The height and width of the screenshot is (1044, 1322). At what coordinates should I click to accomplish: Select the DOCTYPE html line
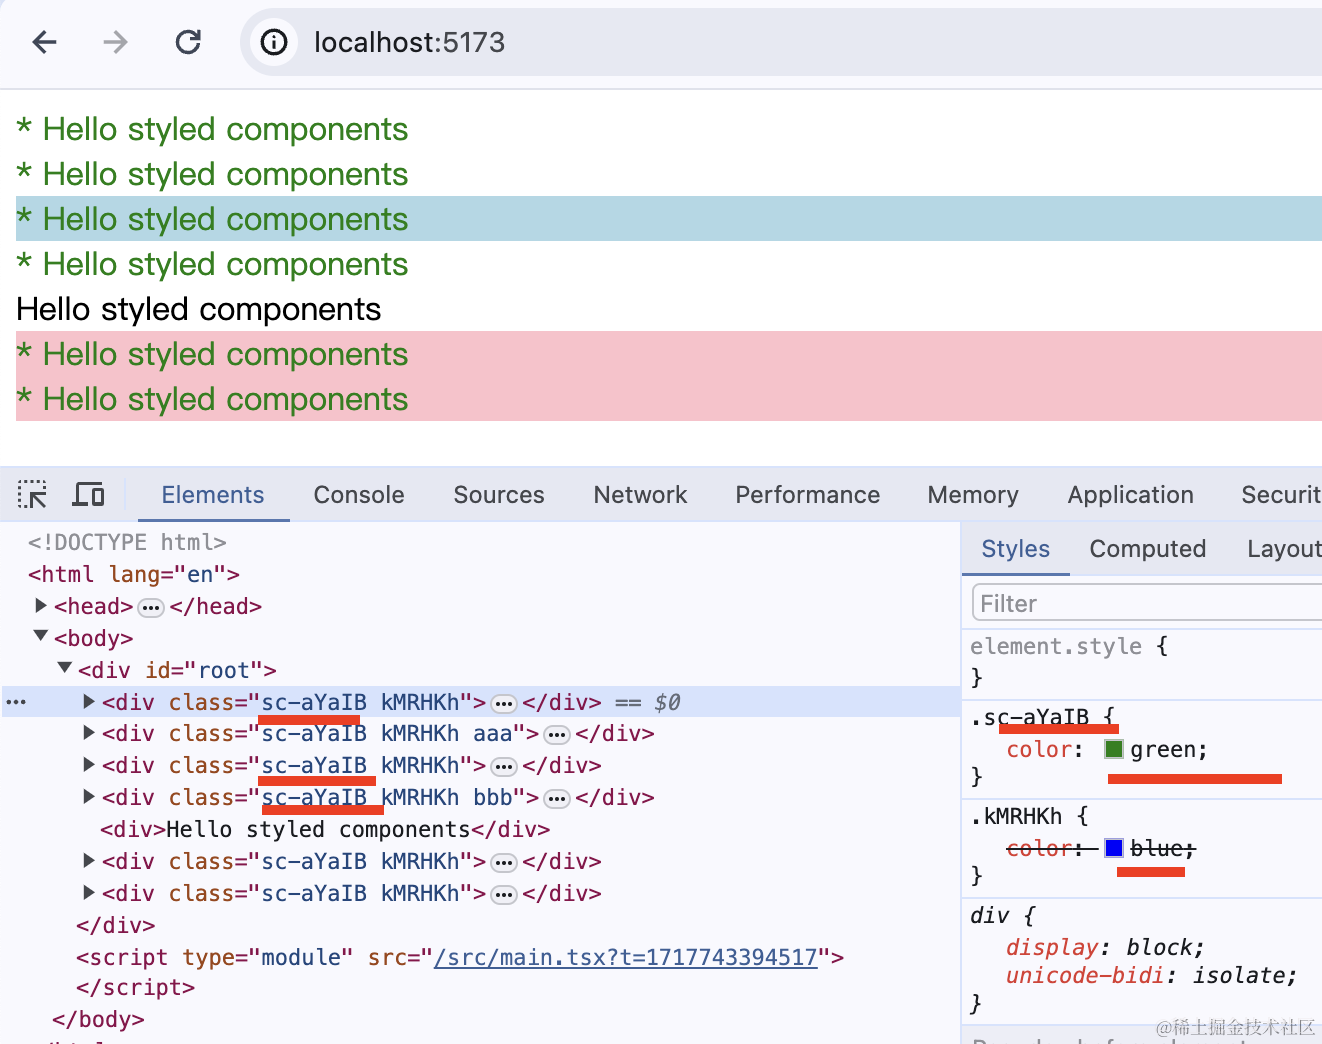pos(127,542)
